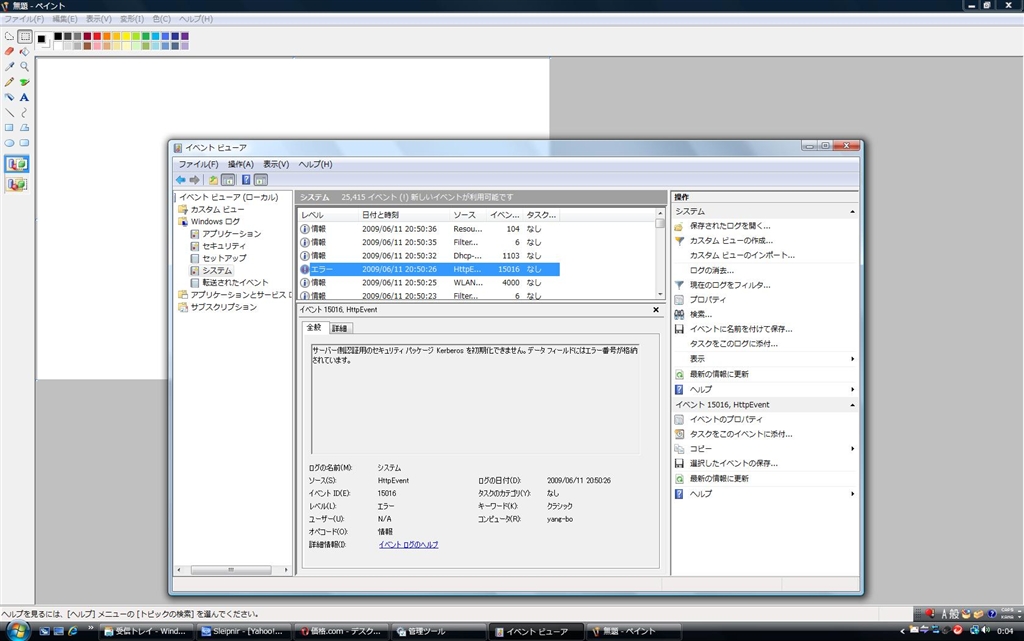Switch to the 詳細 tab in event details
Image resolution: width=1024 pixels, height=641 pixels.
[x=340, y=328]
